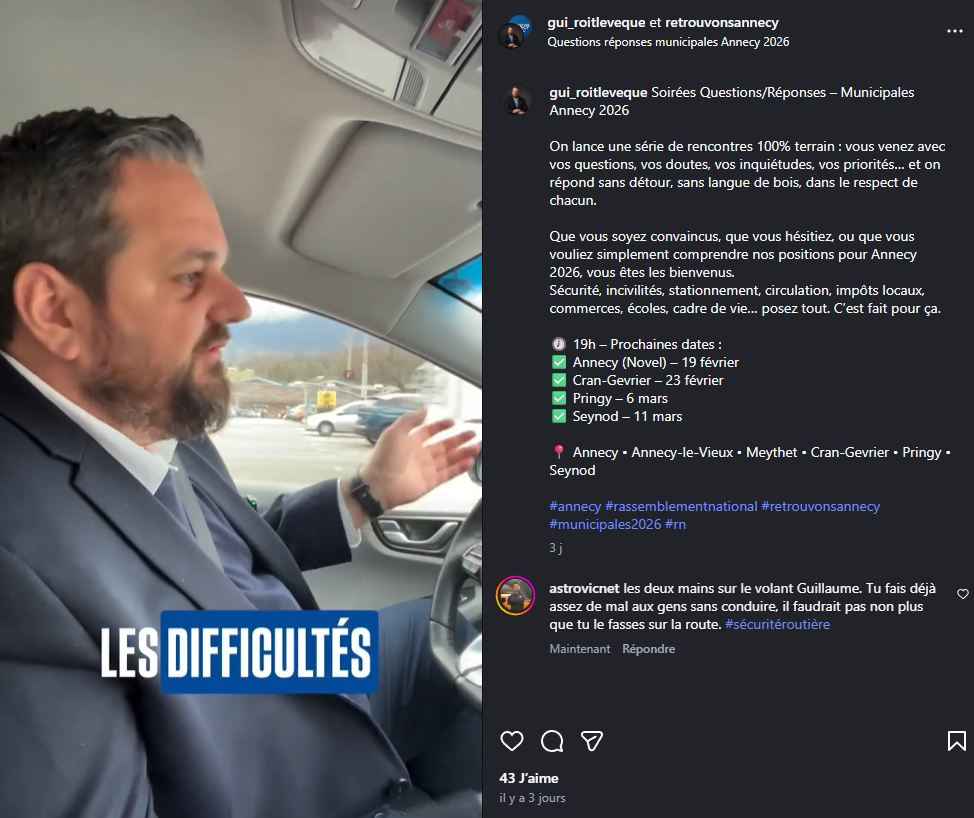Follow the #retrouvonsannecy hashtag link
The image size is (974, 818).
pyautogui.click(x=821, y=506)
